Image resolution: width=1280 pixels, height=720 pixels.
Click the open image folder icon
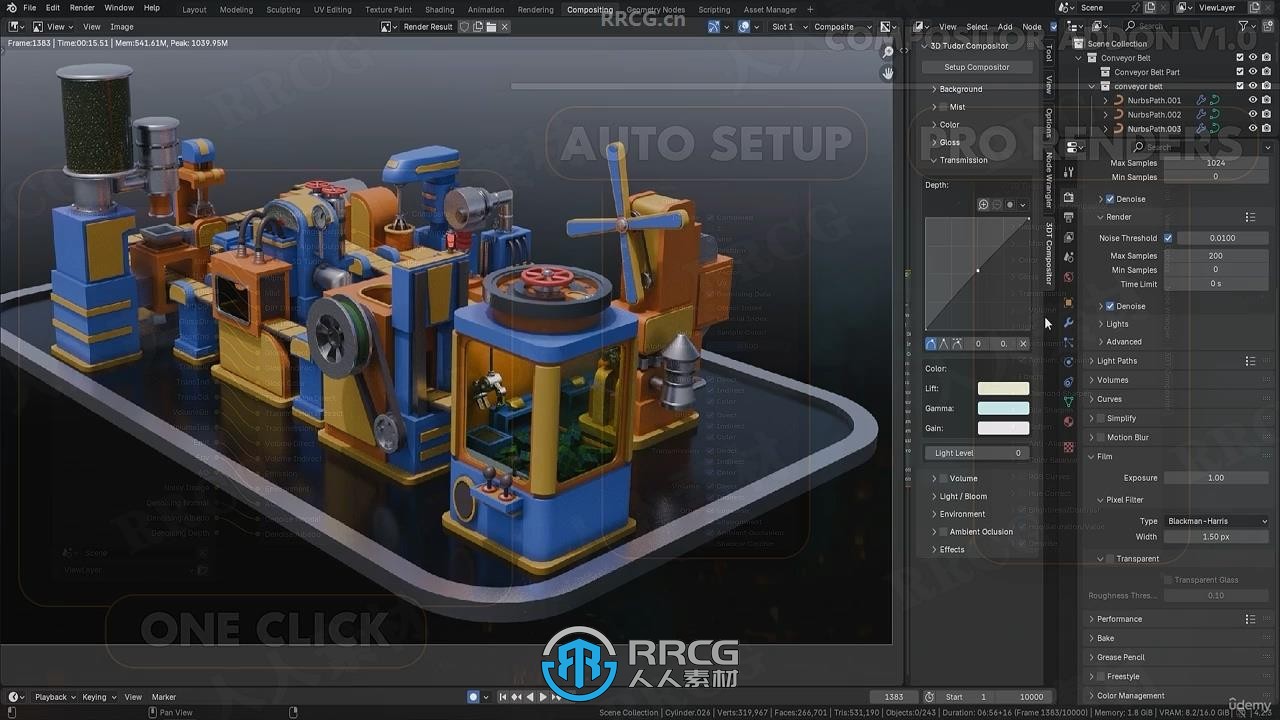pyautogui.click(x=492, y=26)
